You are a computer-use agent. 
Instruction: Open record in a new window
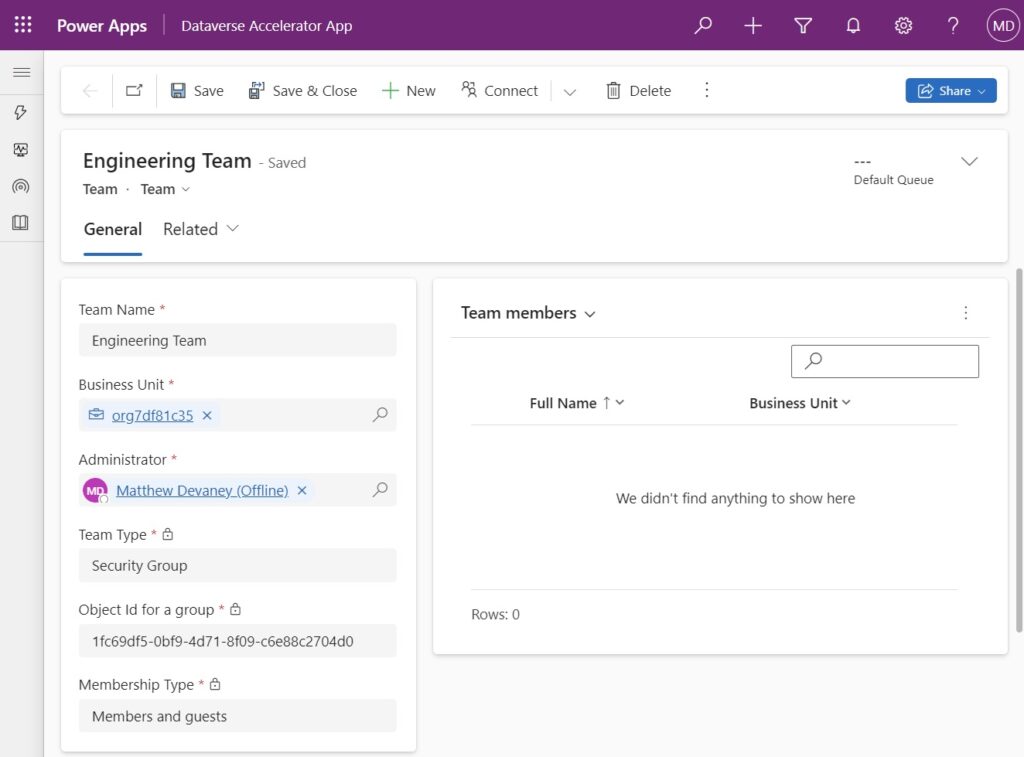134,91
